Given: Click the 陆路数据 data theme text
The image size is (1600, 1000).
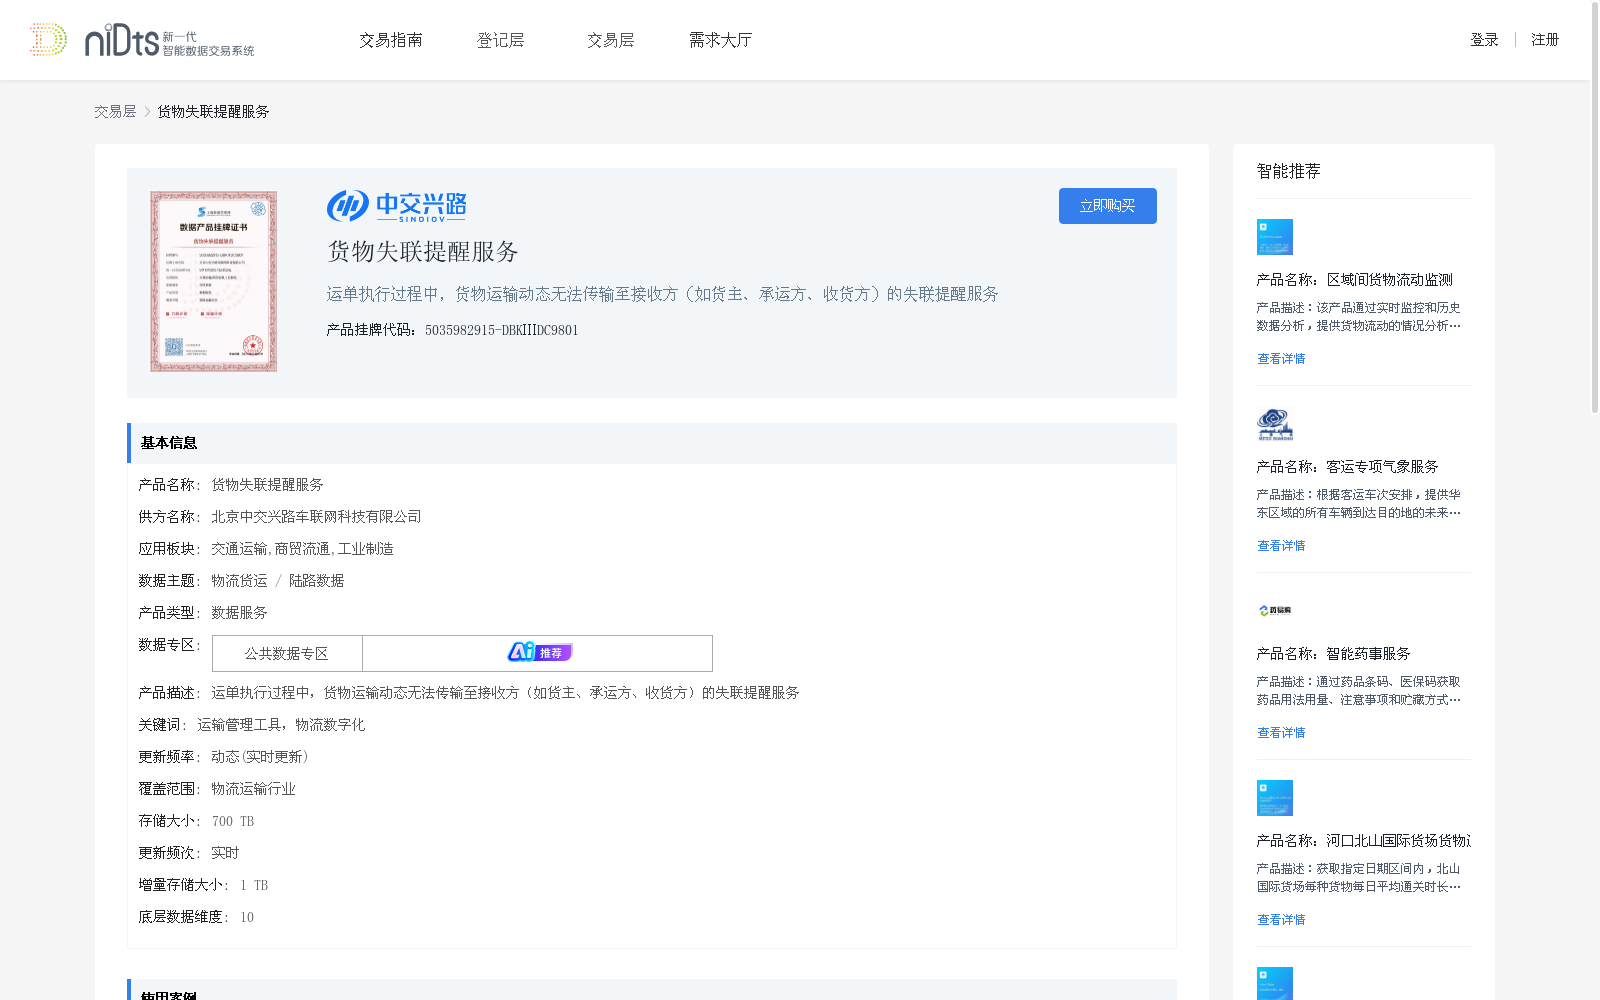Looking at the screenshot, I should (x=316, y=581).
